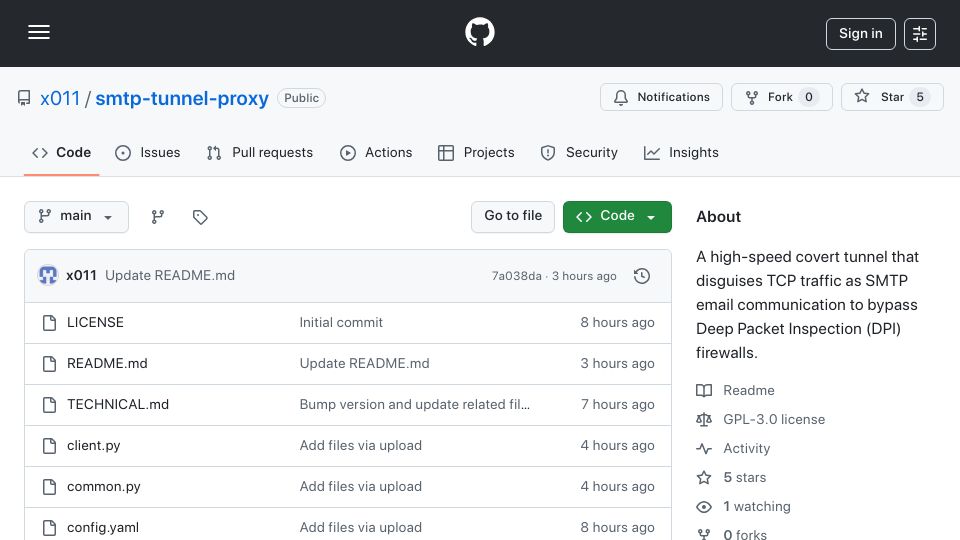This screenshot has width=960, height=540.
Task: Open common.py's Add files via upload commit
Action: [x=361, y=487]
